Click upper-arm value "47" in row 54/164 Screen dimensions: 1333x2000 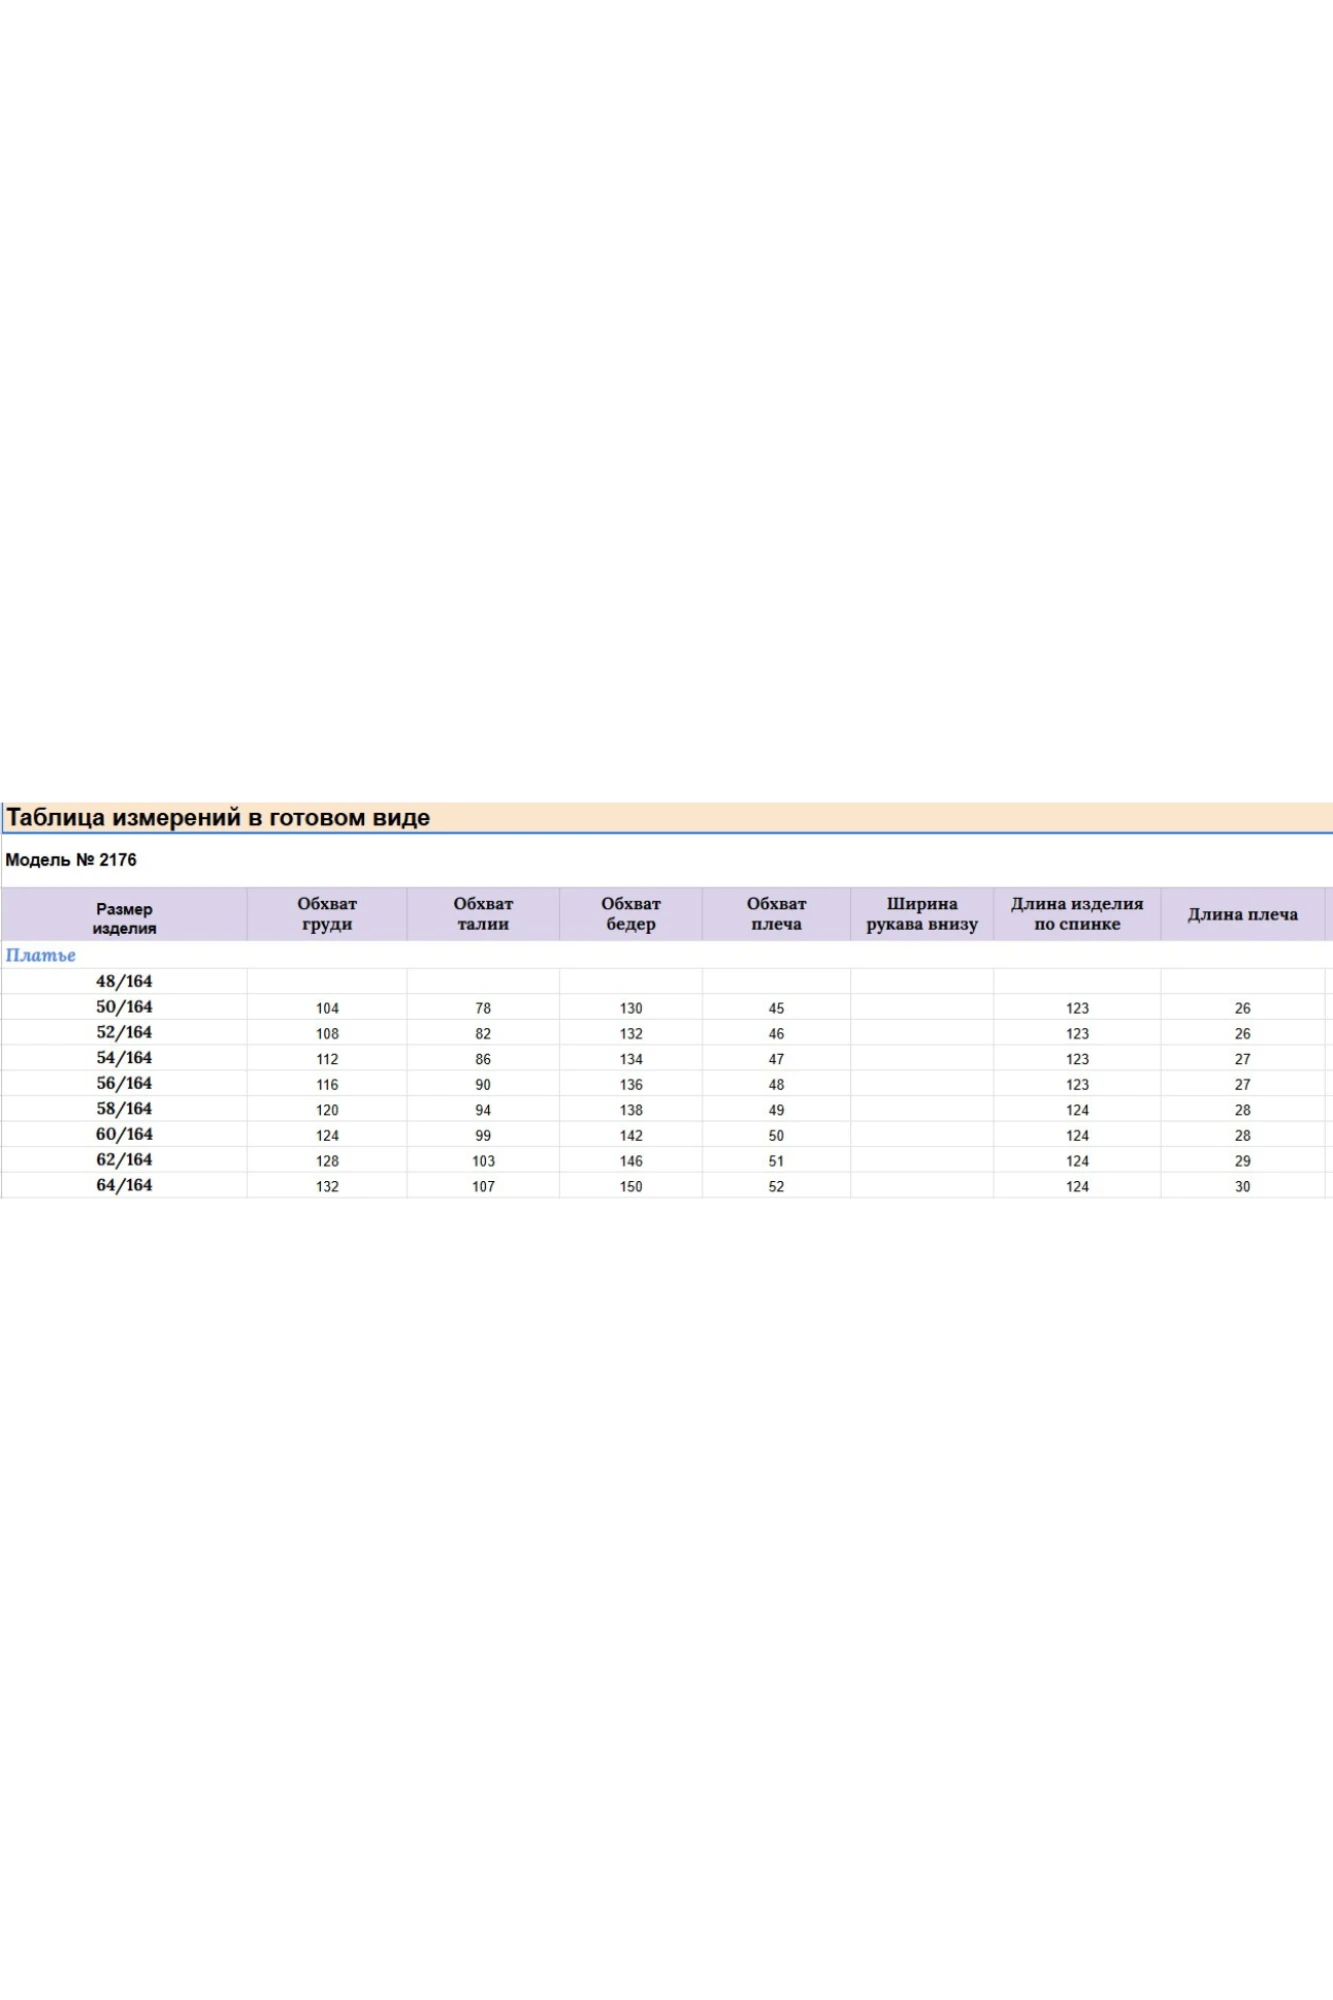coord(776,1060)
